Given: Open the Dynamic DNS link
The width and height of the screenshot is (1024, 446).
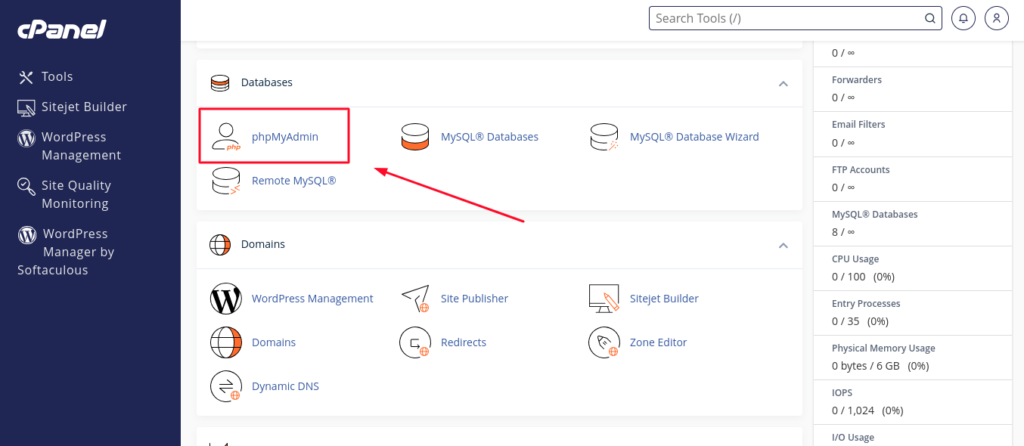Looking at the screenshot, I should (285, 386).
